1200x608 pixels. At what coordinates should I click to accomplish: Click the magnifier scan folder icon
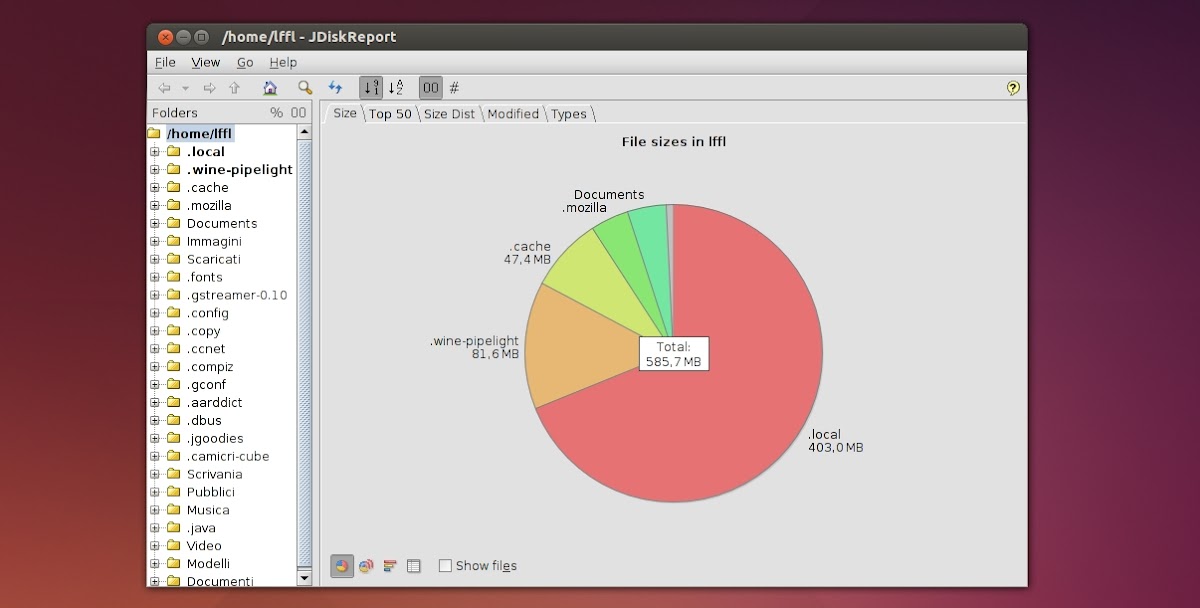pos(305,88)
